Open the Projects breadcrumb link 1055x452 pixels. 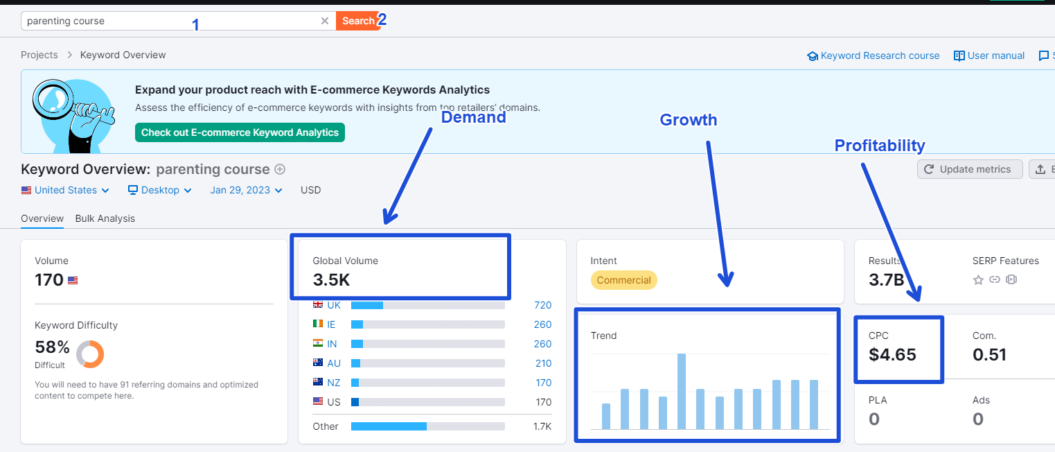[39, 55]
